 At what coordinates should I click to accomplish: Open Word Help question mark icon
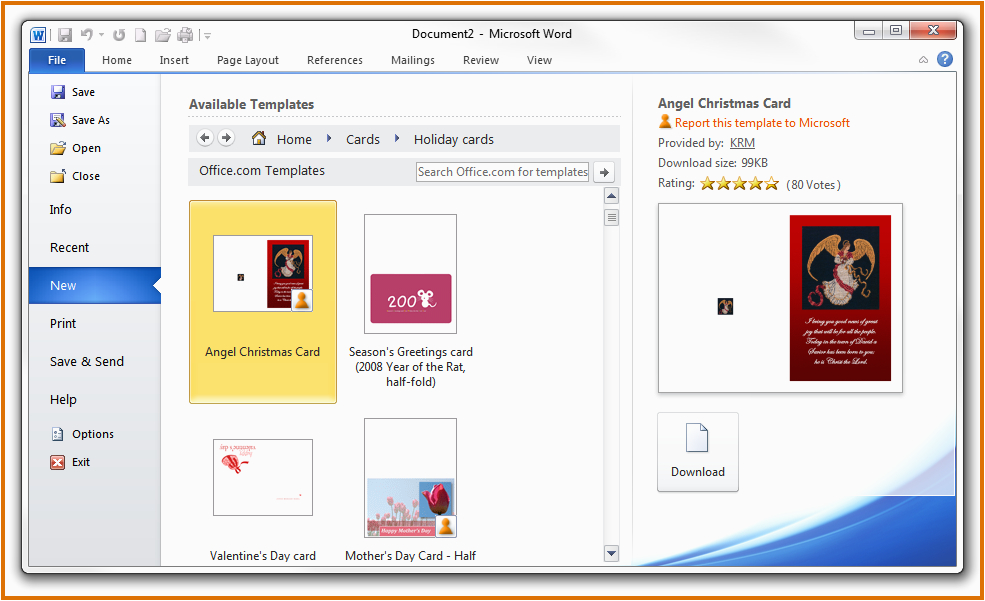[x=944, y=60]
